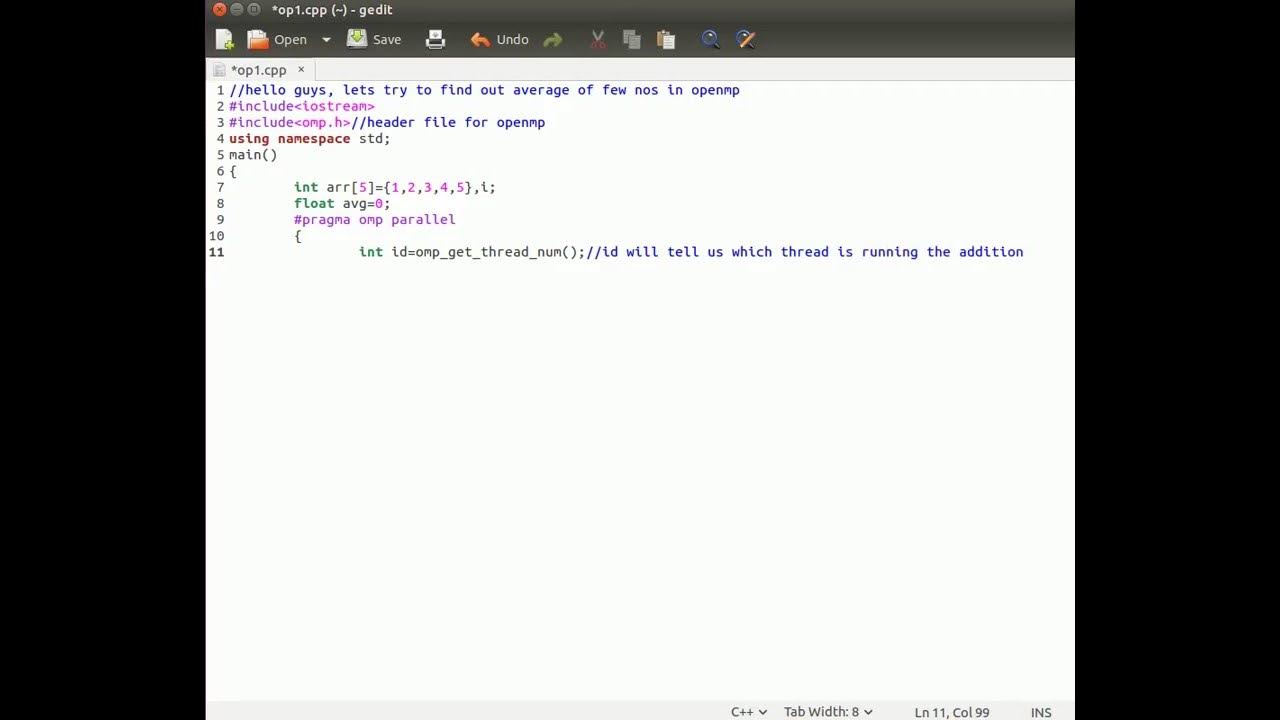
Task: Paste from clipboard using the Paste icon
Action: (x=666, y=40)
